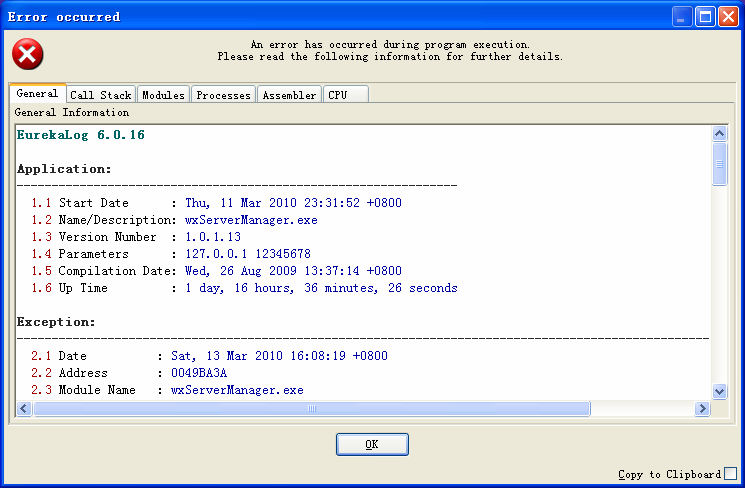Click the 'Copy to Clipboard' label text
This screenshot has width=745, height=488.
[x=670, y=474]
